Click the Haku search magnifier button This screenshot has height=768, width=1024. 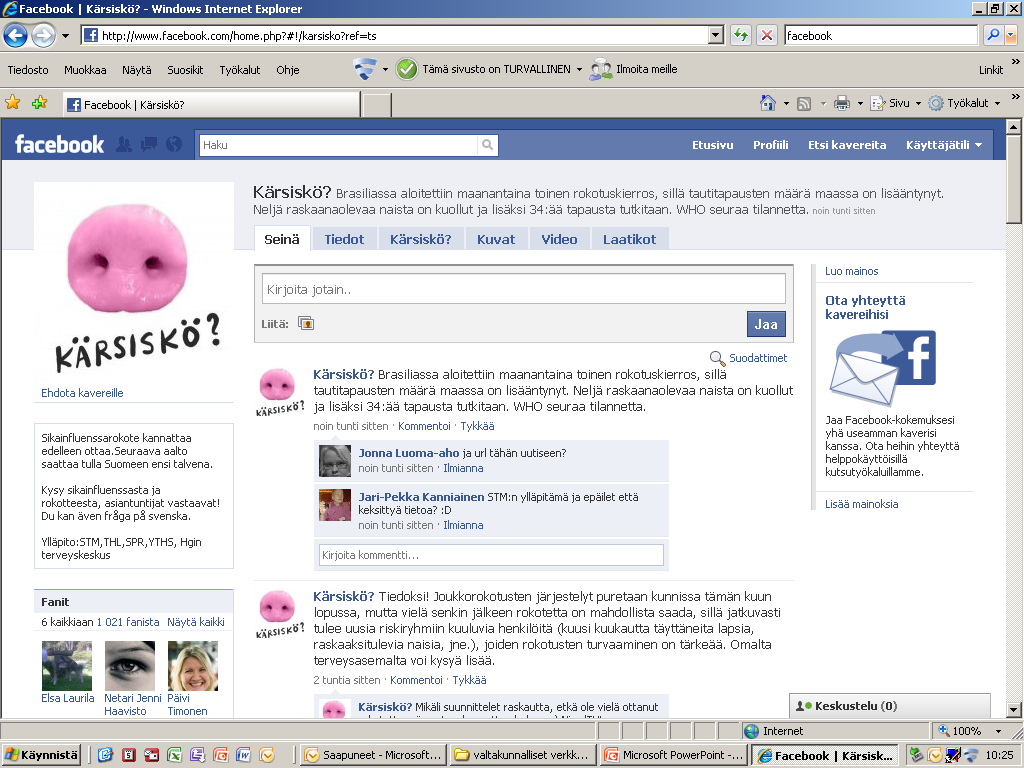pos(487,145)
